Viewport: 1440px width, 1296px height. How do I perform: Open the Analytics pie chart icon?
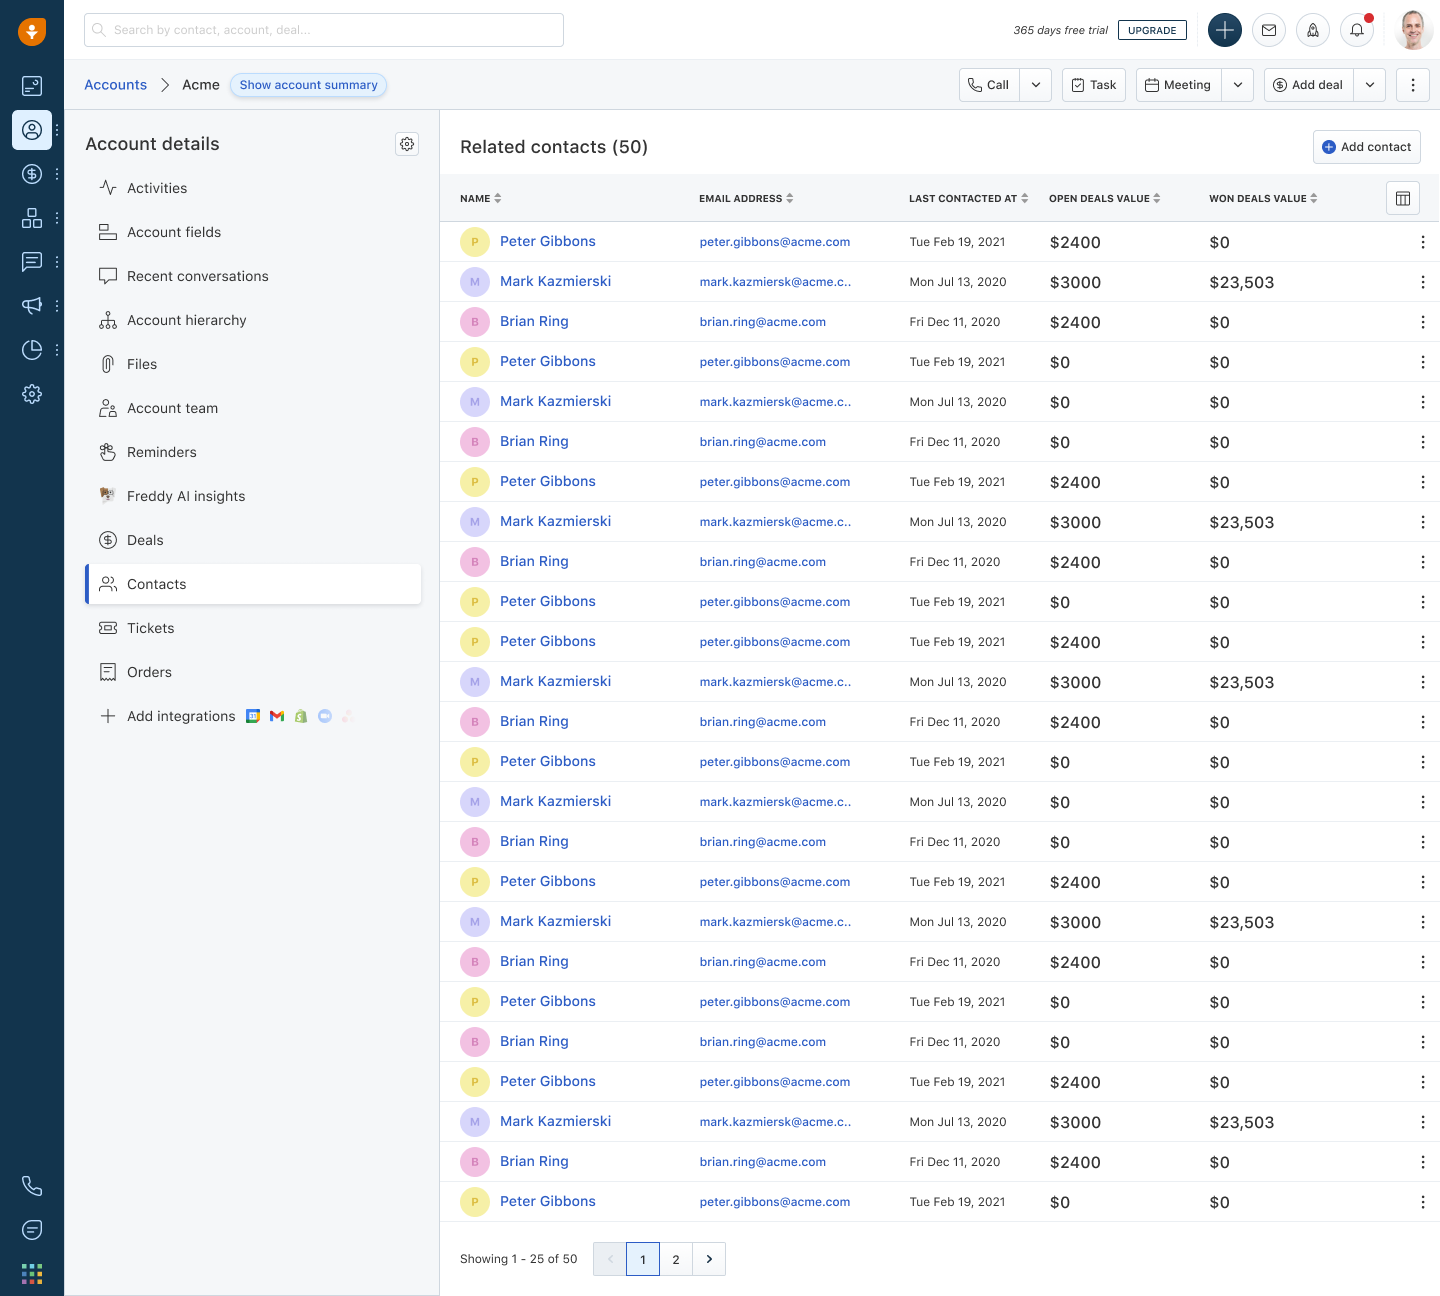[31, 349]
